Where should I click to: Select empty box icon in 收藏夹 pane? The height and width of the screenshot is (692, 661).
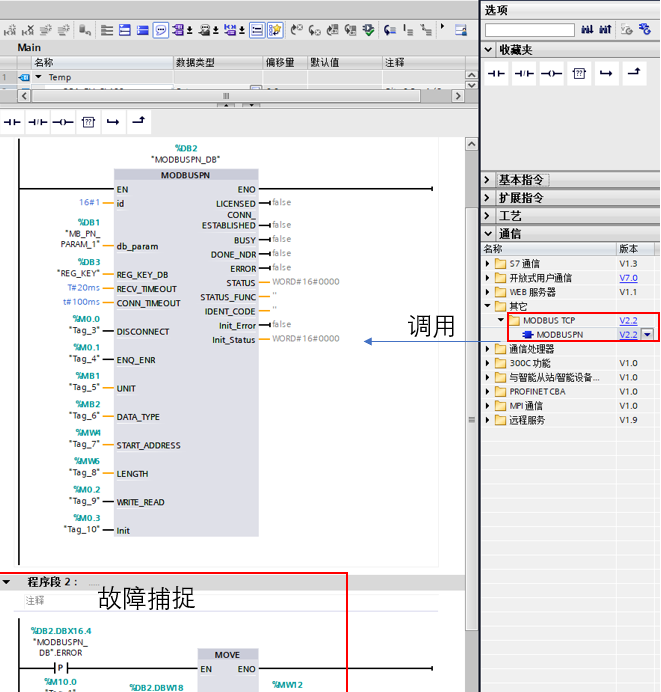coord(579,74)
